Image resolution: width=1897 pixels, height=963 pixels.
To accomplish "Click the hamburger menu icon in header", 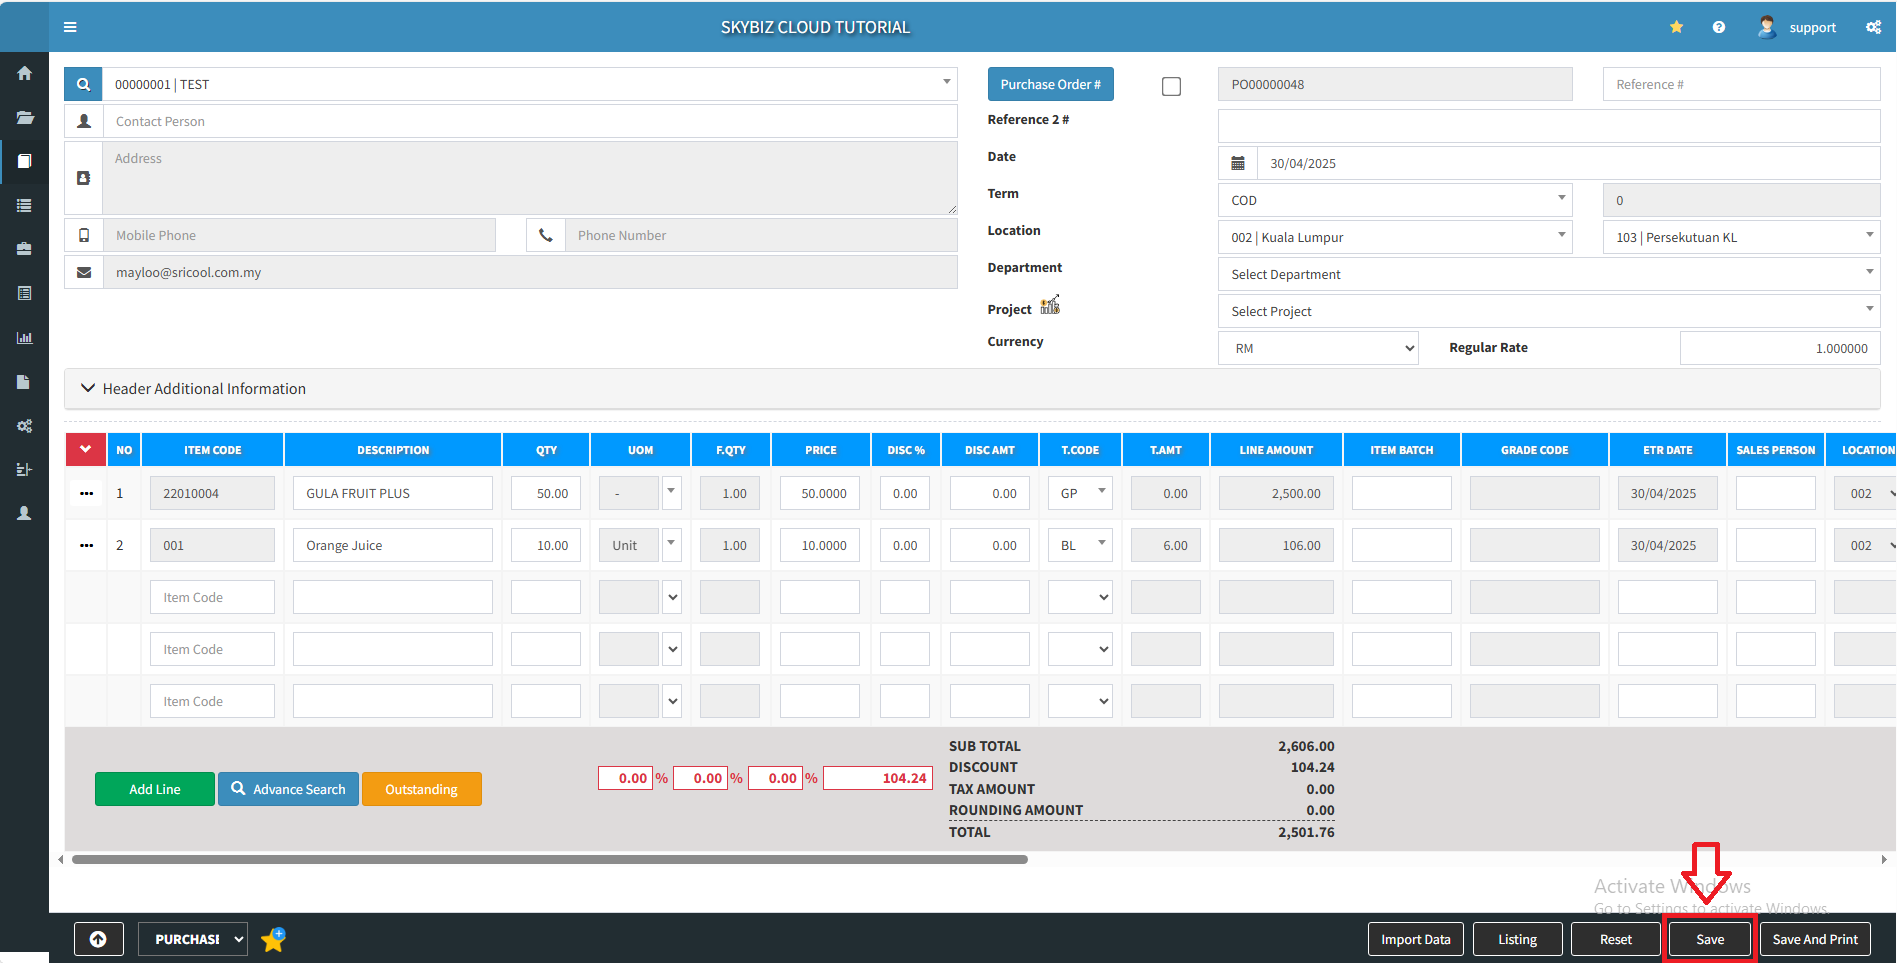I will point(70,27).
